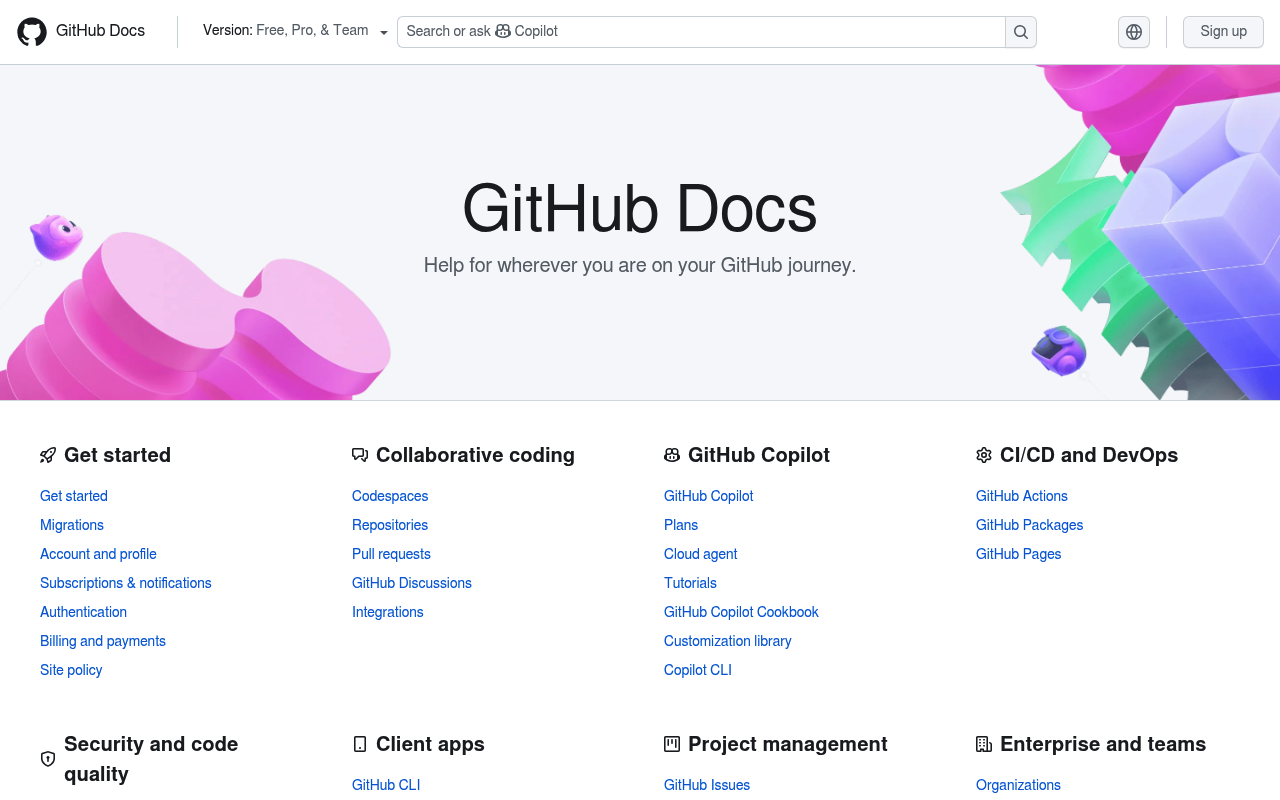Click the shield icon beside Security and code quality
Screen dimensions: 1280x800
click(x=48, y=759)
